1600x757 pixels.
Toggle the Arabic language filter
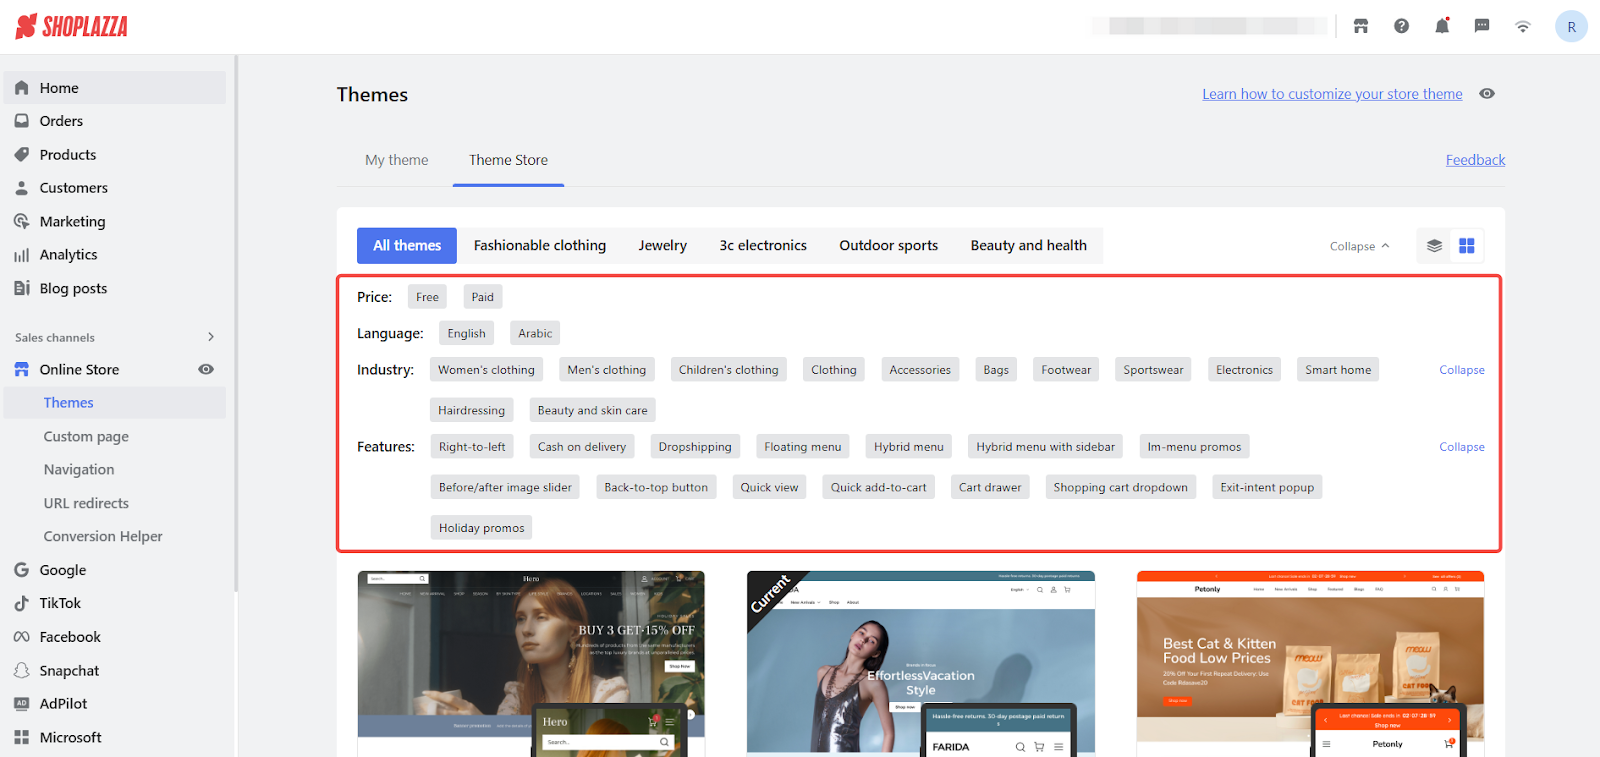(x=535, y=333)
